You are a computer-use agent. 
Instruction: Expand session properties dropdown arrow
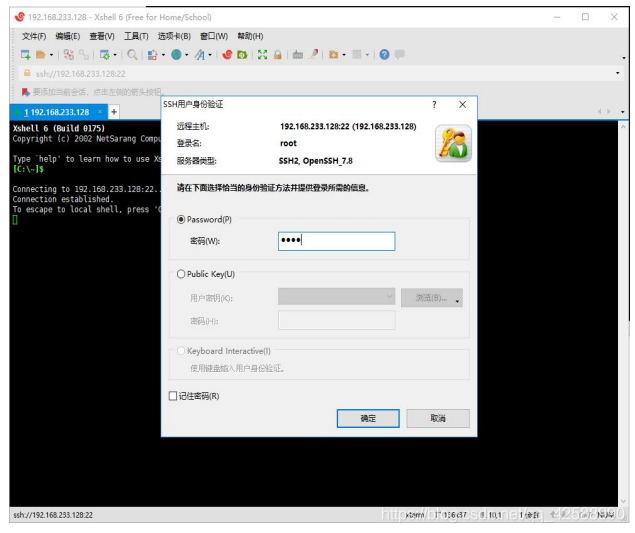coord(115,55)
